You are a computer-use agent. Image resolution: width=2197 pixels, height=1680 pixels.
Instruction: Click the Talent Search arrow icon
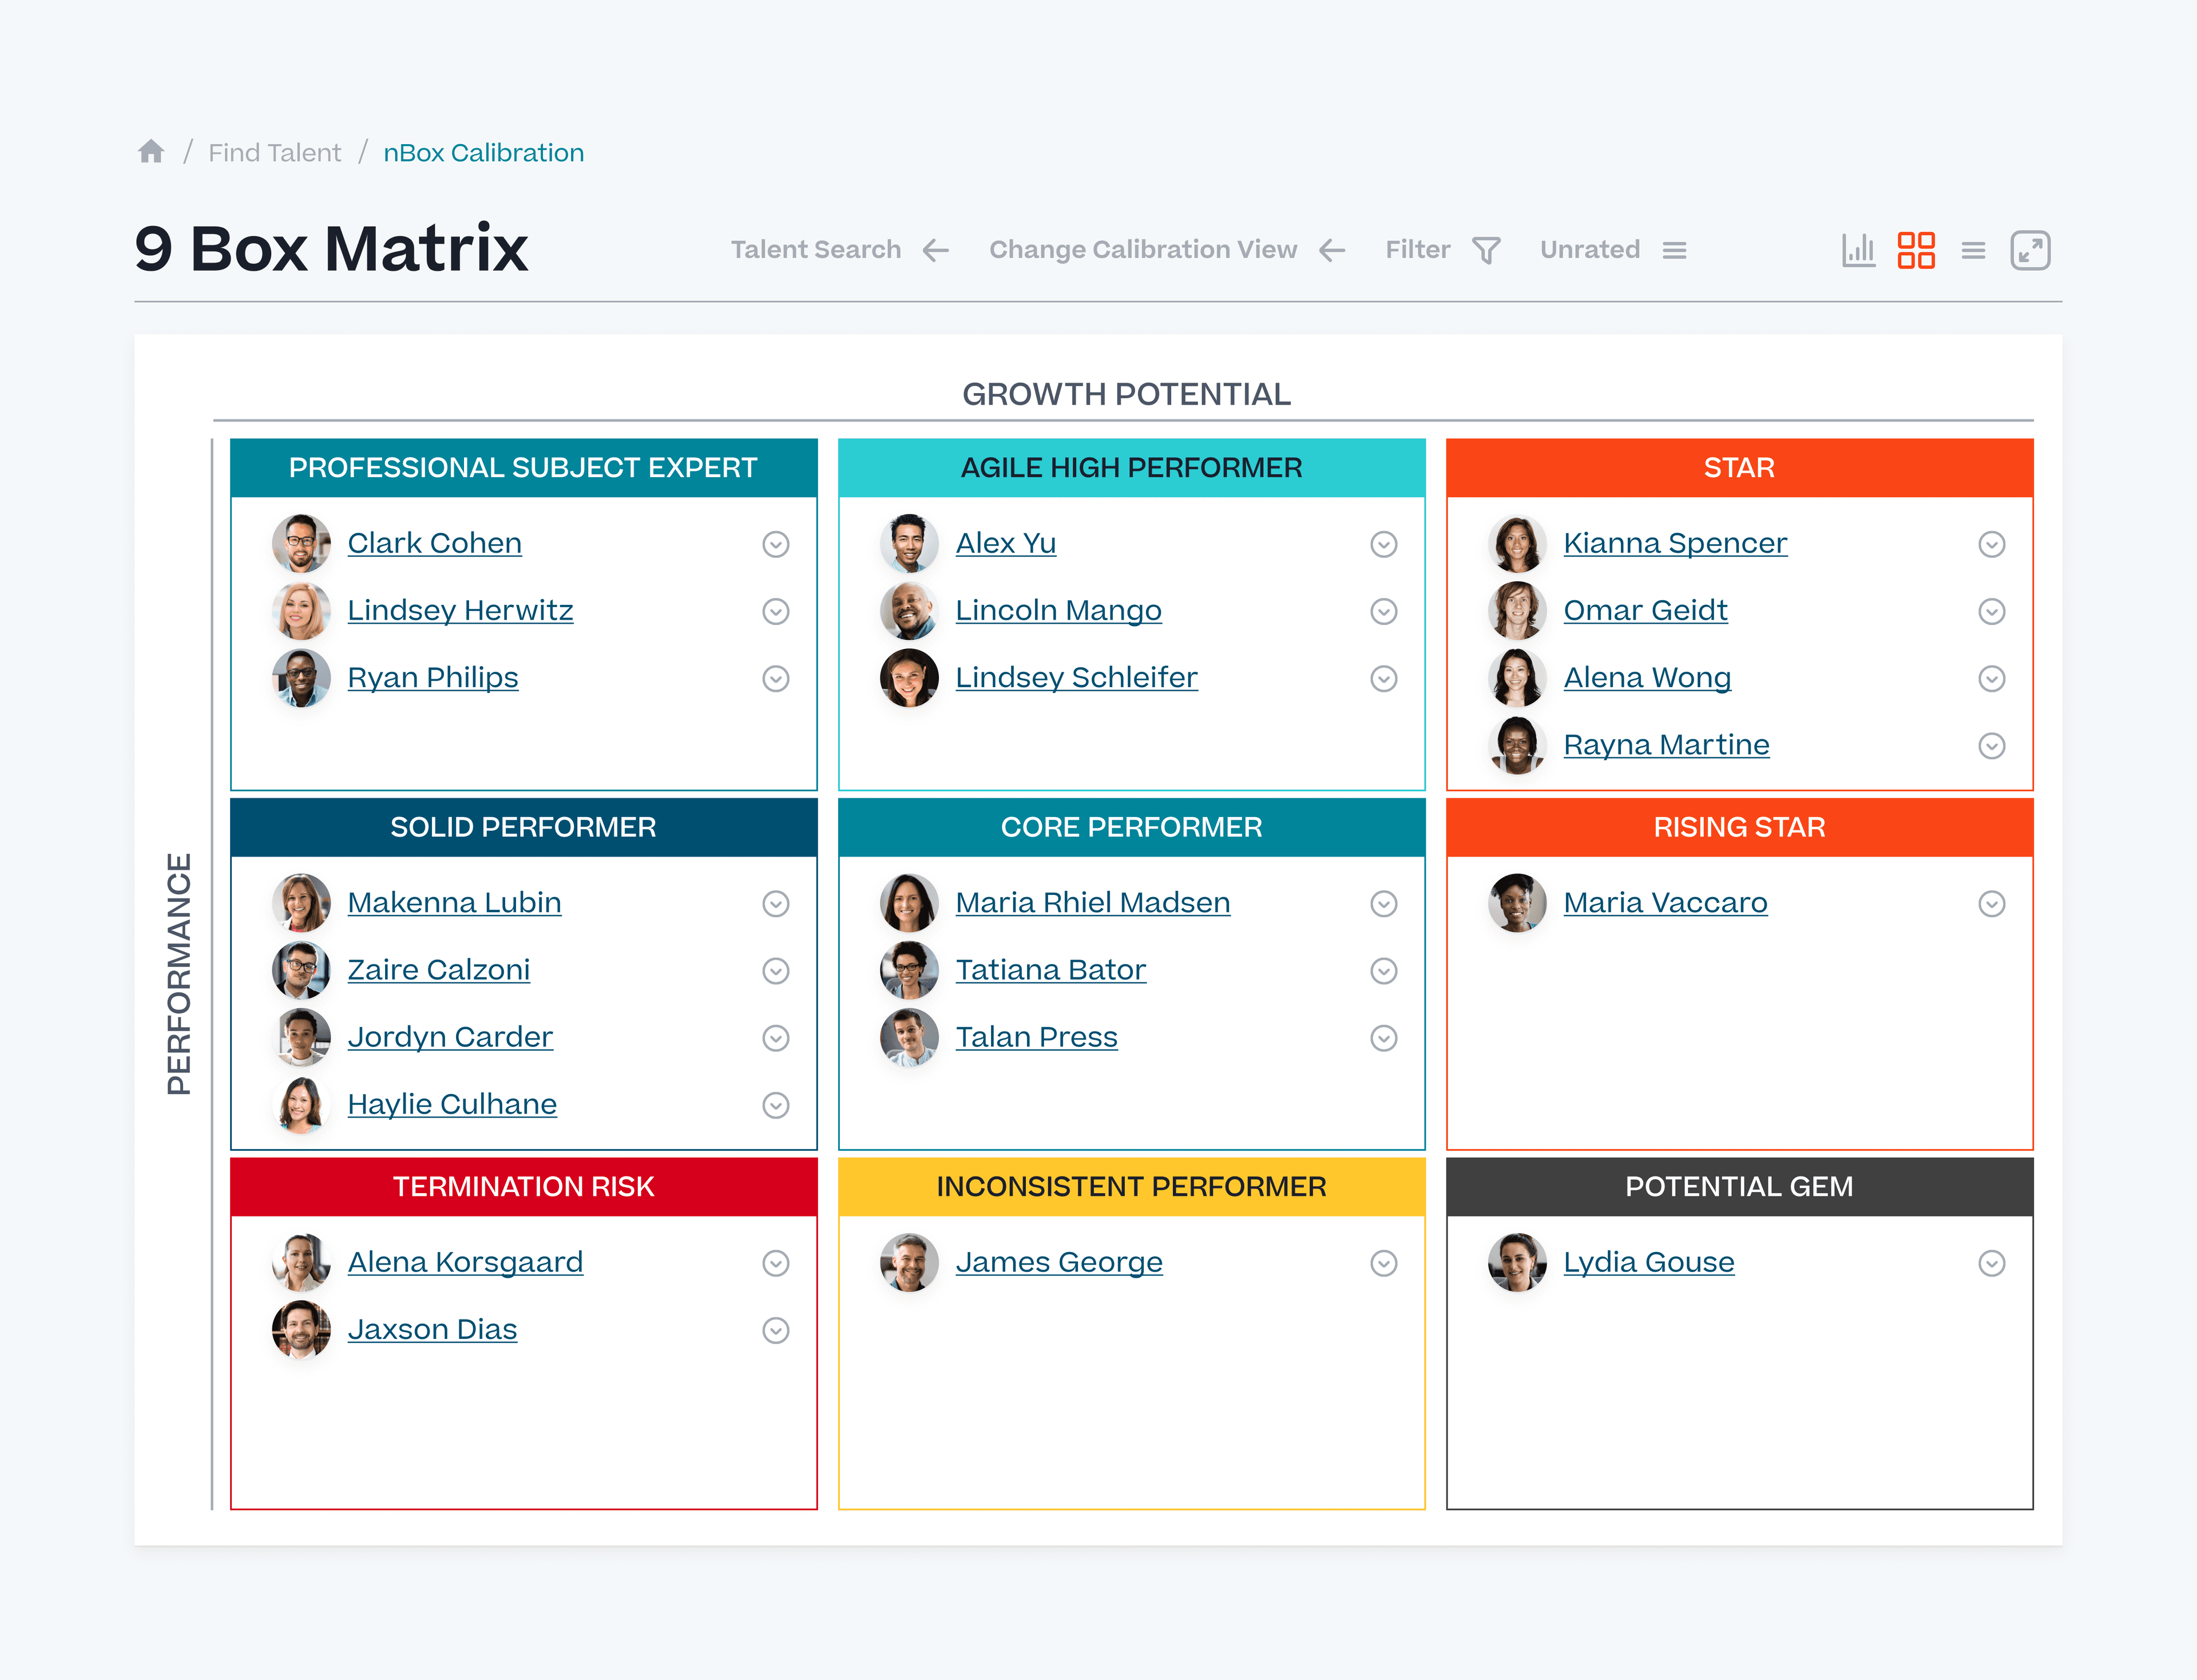pos(935,250)
